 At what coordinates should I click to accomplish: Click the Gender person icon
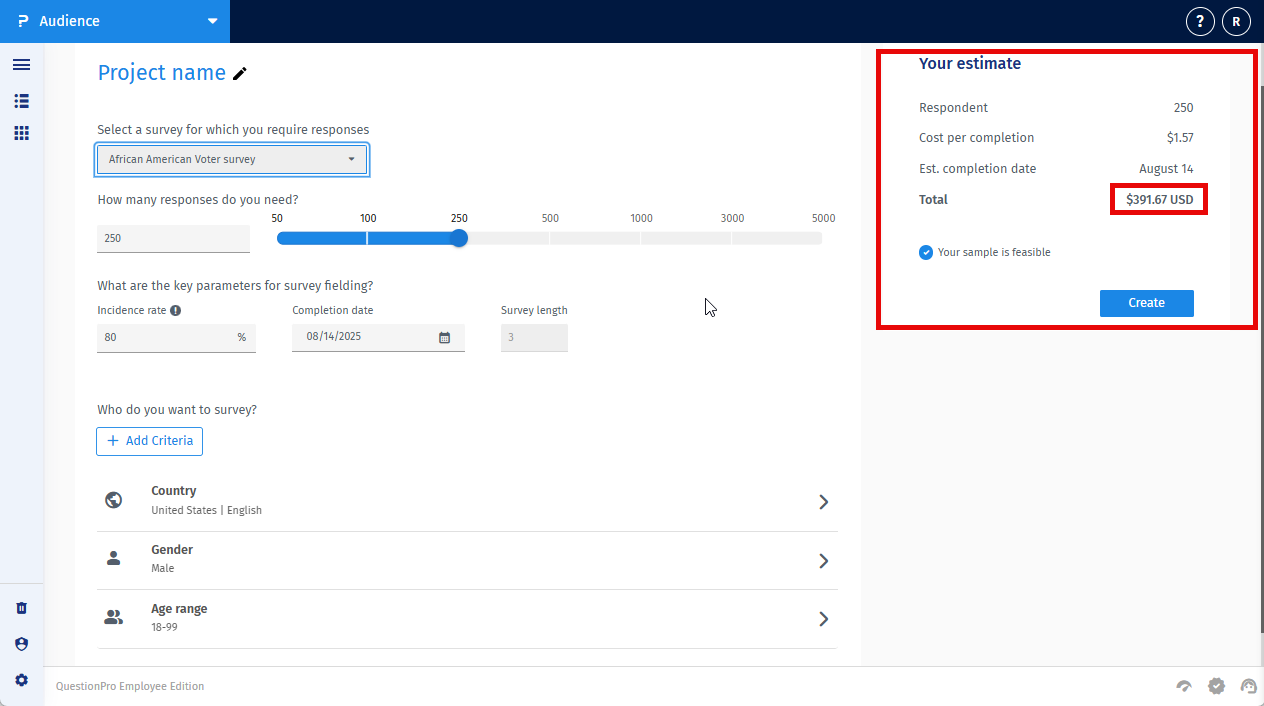[114, 558]
